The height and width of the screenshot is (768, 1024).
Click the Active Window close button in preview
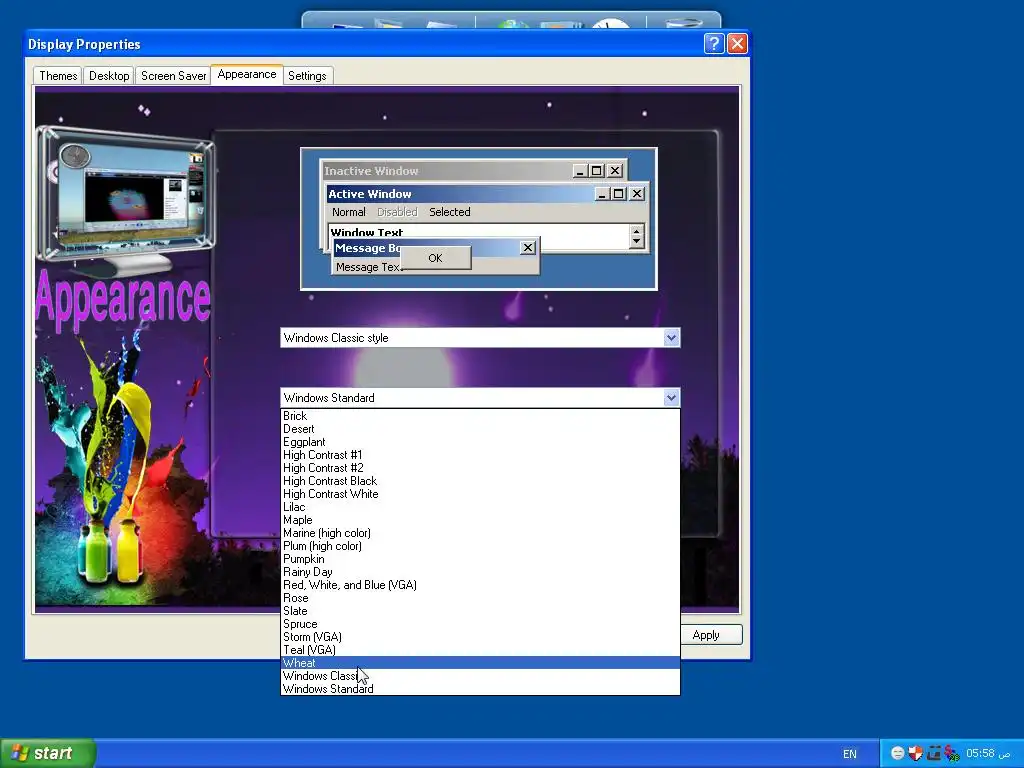click(x=637, y=193)
